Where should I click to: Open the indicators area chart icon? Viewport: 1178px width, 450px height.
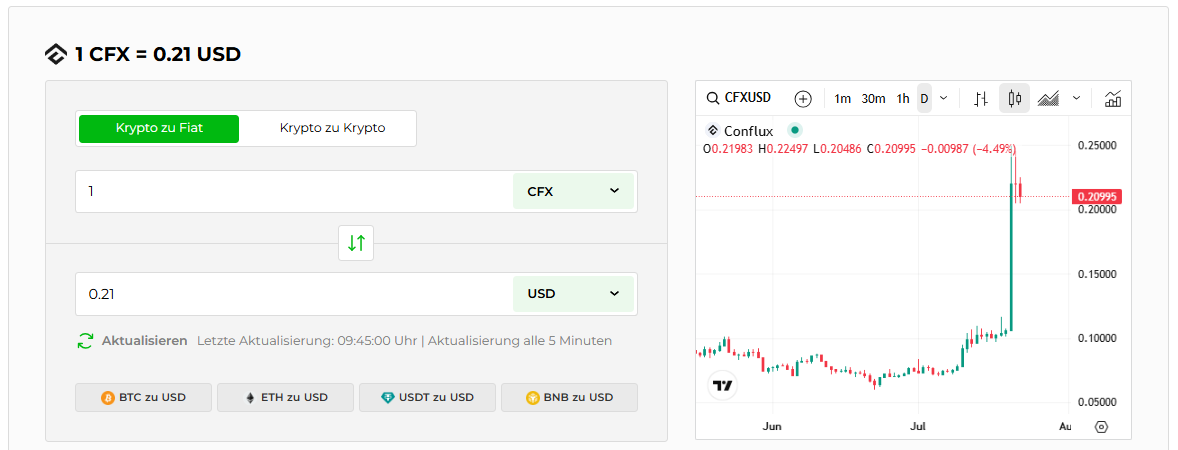click(1048, 98)
